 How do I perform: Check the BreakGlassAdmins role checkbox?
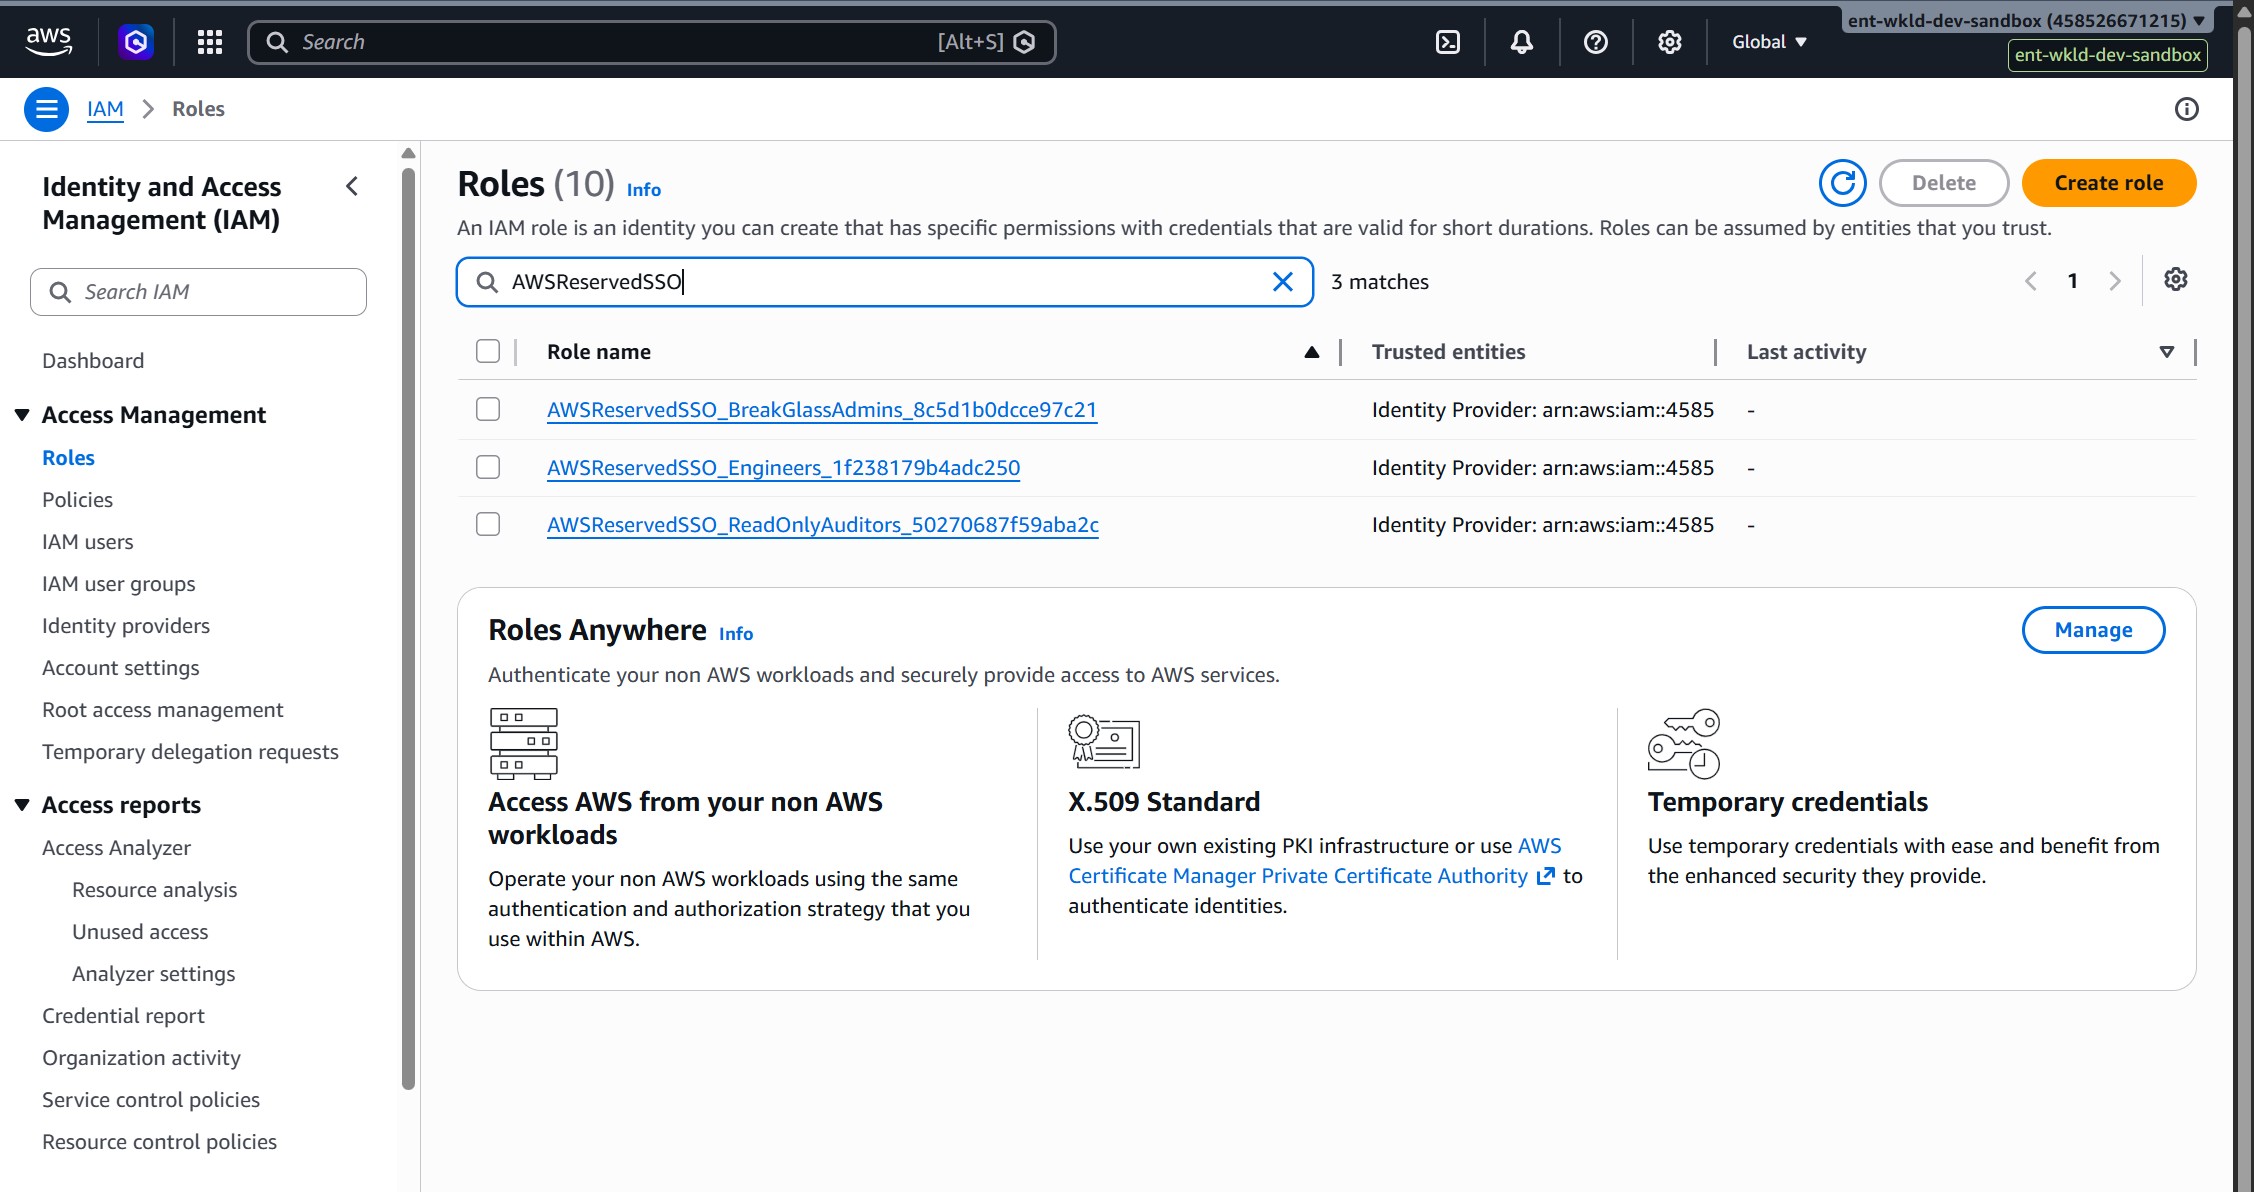pos(487,409)
